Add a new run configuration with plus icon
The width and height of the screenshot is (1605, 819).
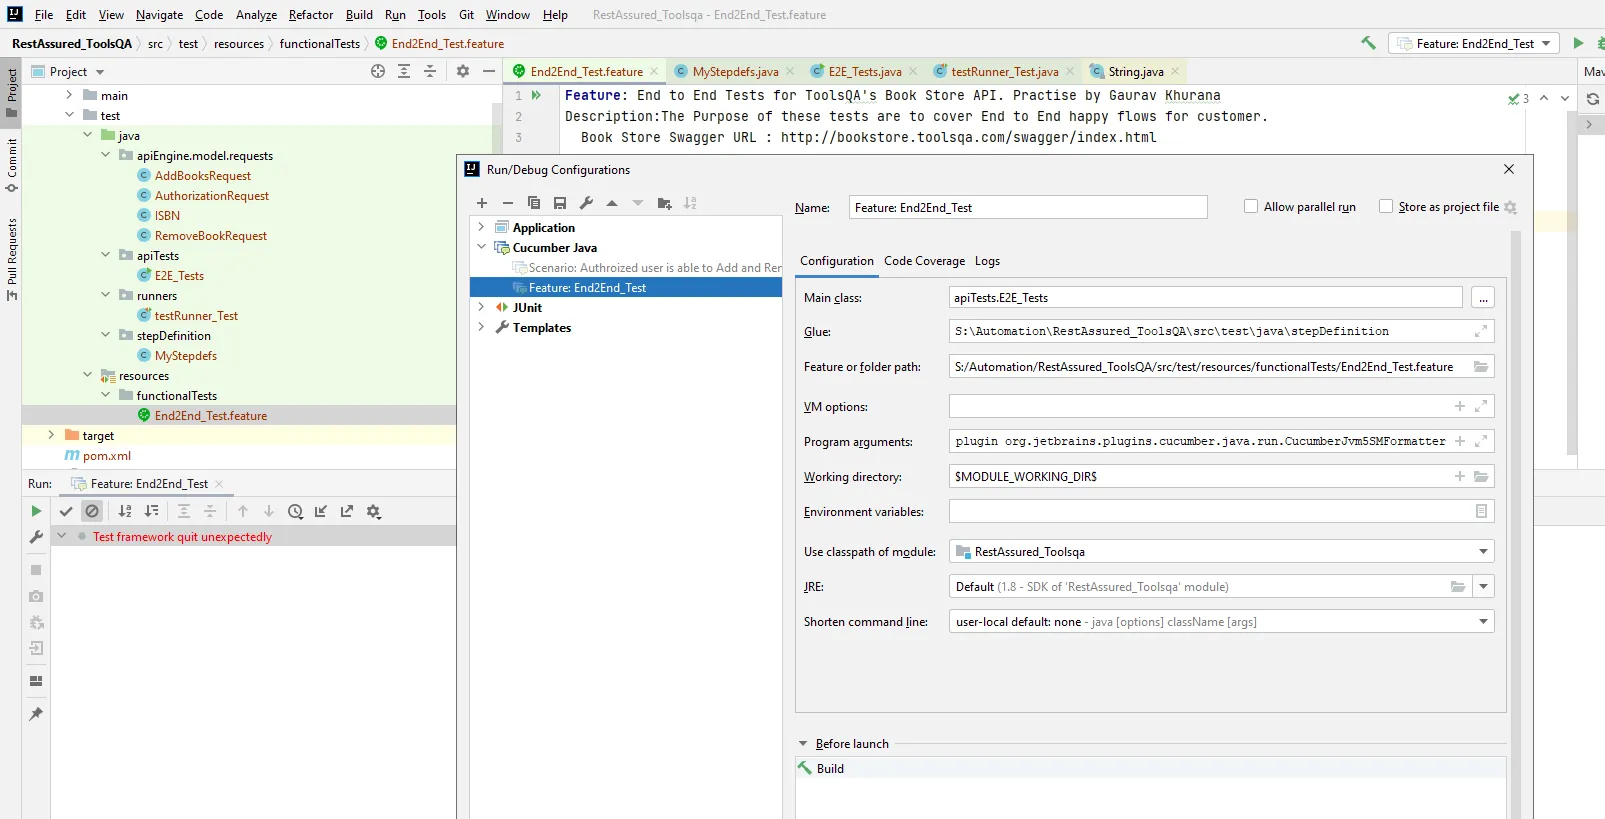(482, 203)
